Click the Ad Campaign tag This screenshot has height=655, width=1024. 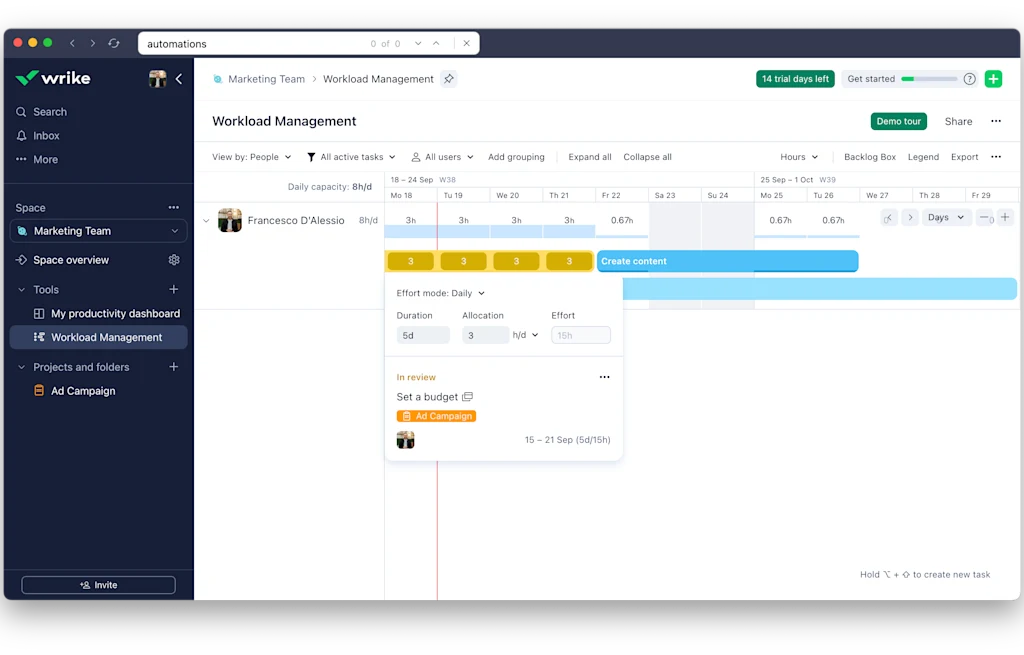pos(436,416)
